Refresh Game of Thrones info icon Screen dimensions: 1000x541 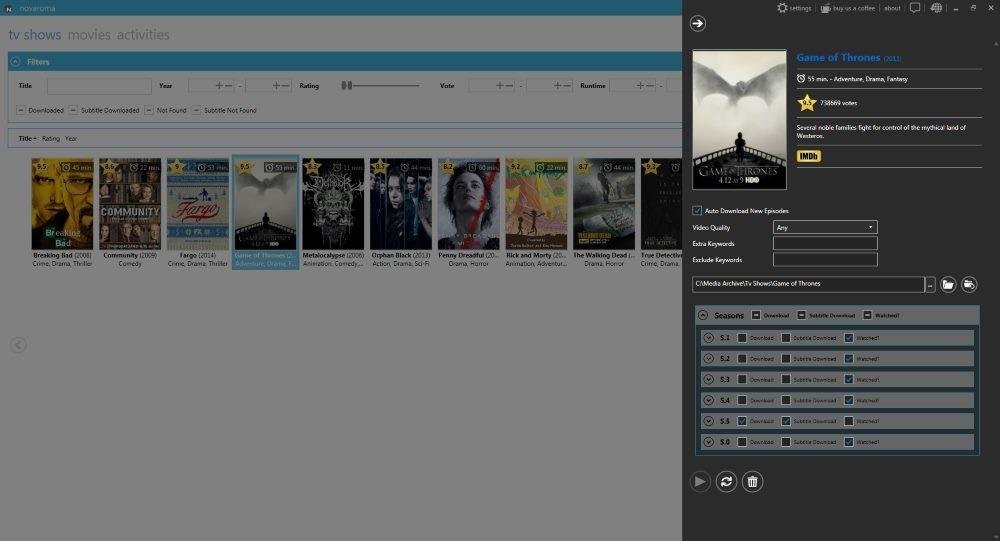pyautogui.click(x=726, y=482)
